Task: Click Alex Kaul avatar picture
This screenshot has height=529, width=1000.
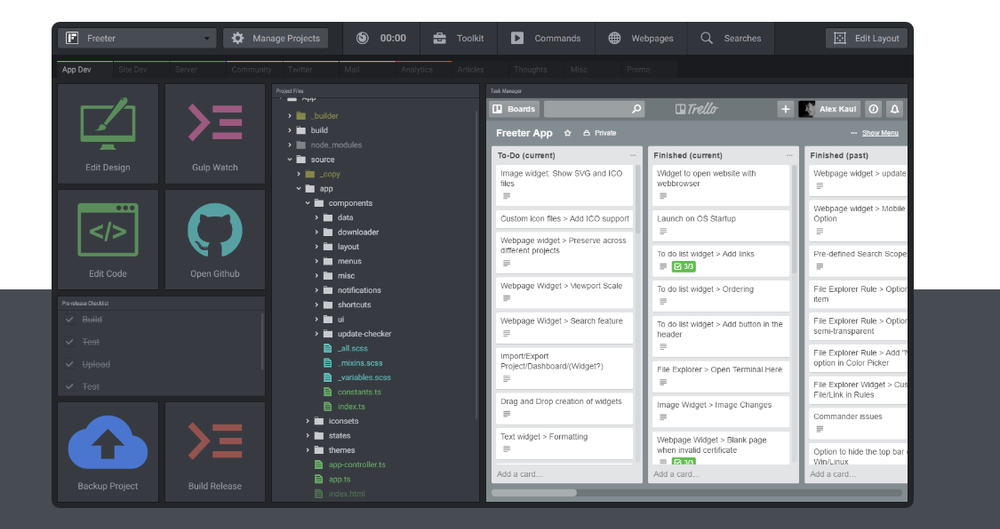Action: point(807,109)
